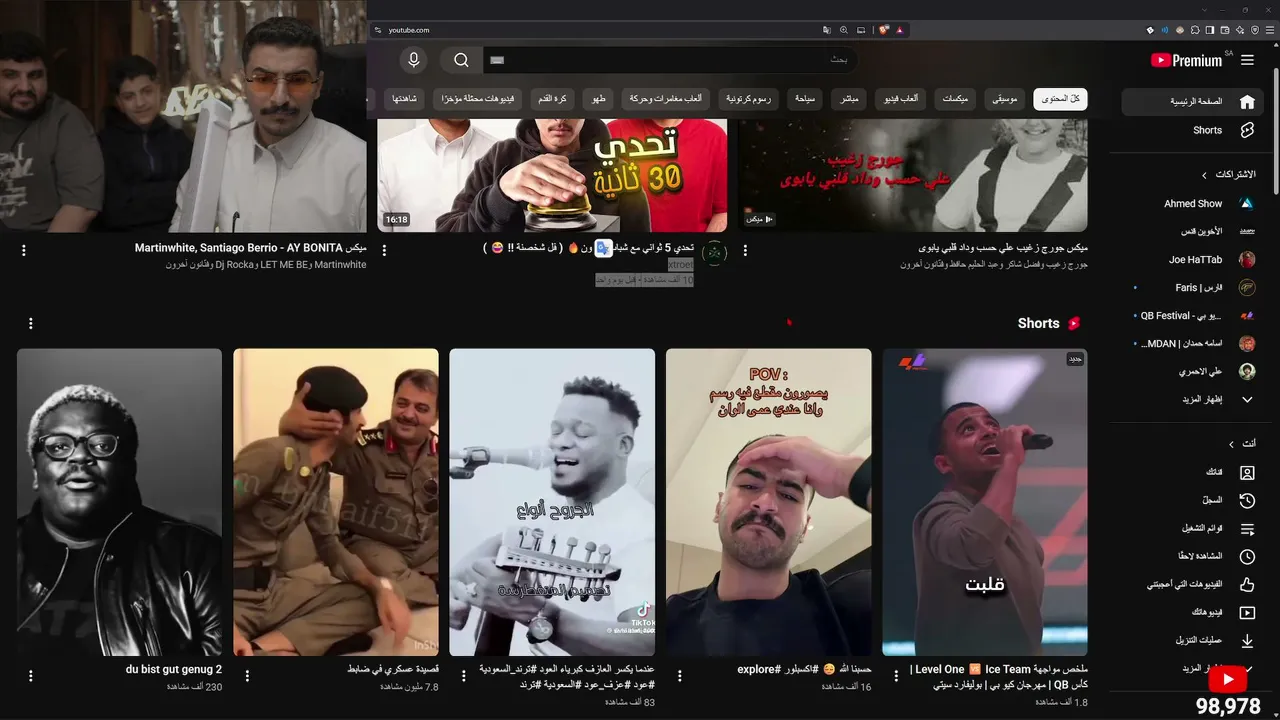This screenshot has height=720, width=1280.
Task: Select the موسيقى filter chip
Action: point(1005,99)
